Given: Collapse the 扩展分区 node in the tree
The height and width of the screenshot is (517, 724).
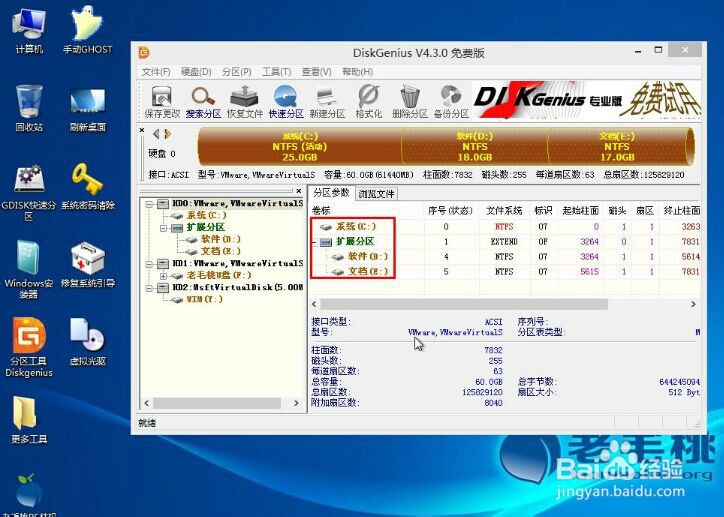Looking at the screenshot, I should tap(163, 228).
